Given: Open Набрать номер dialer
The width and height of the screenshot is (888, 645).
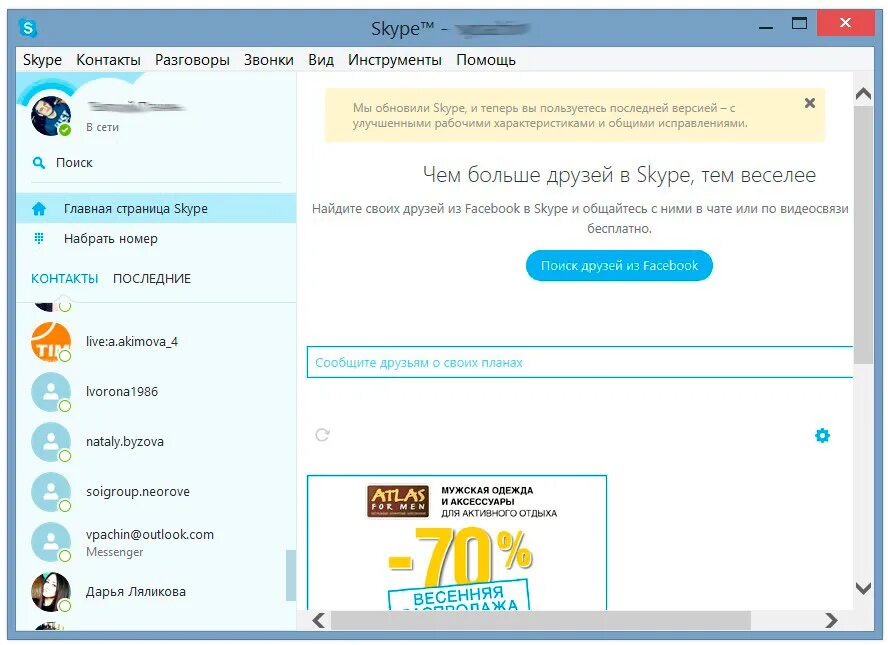Looking at the screenshot, I should pyautogui.click(x=156, y=238).
